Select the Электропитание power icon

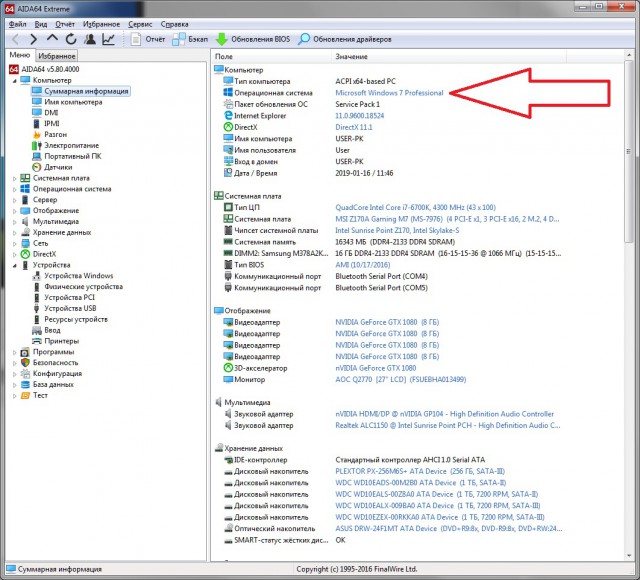37,145
